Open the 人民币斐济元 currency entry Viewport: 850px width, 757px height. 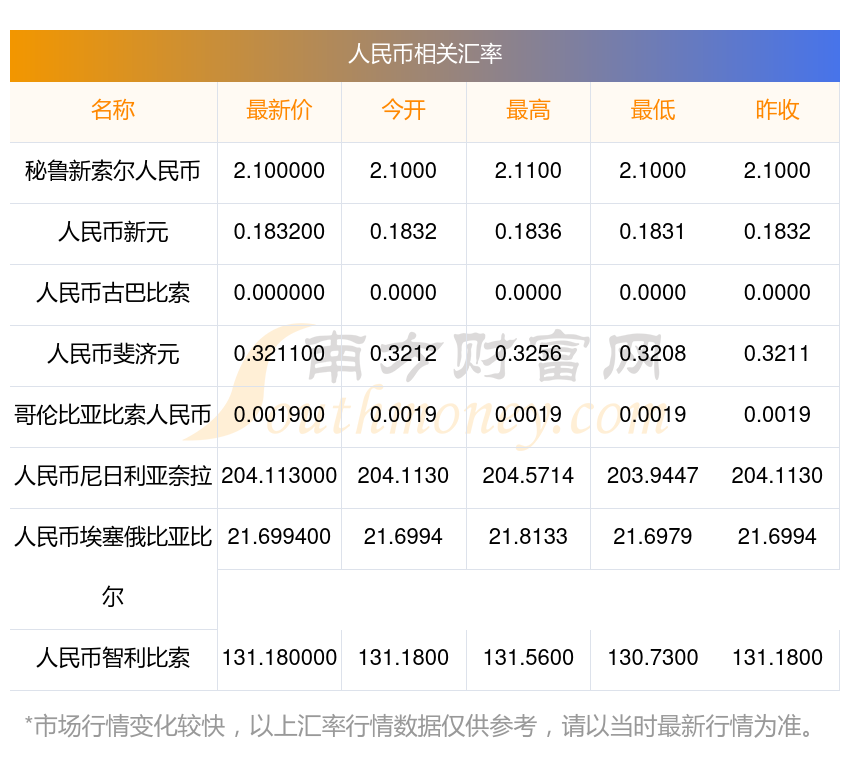113,354
